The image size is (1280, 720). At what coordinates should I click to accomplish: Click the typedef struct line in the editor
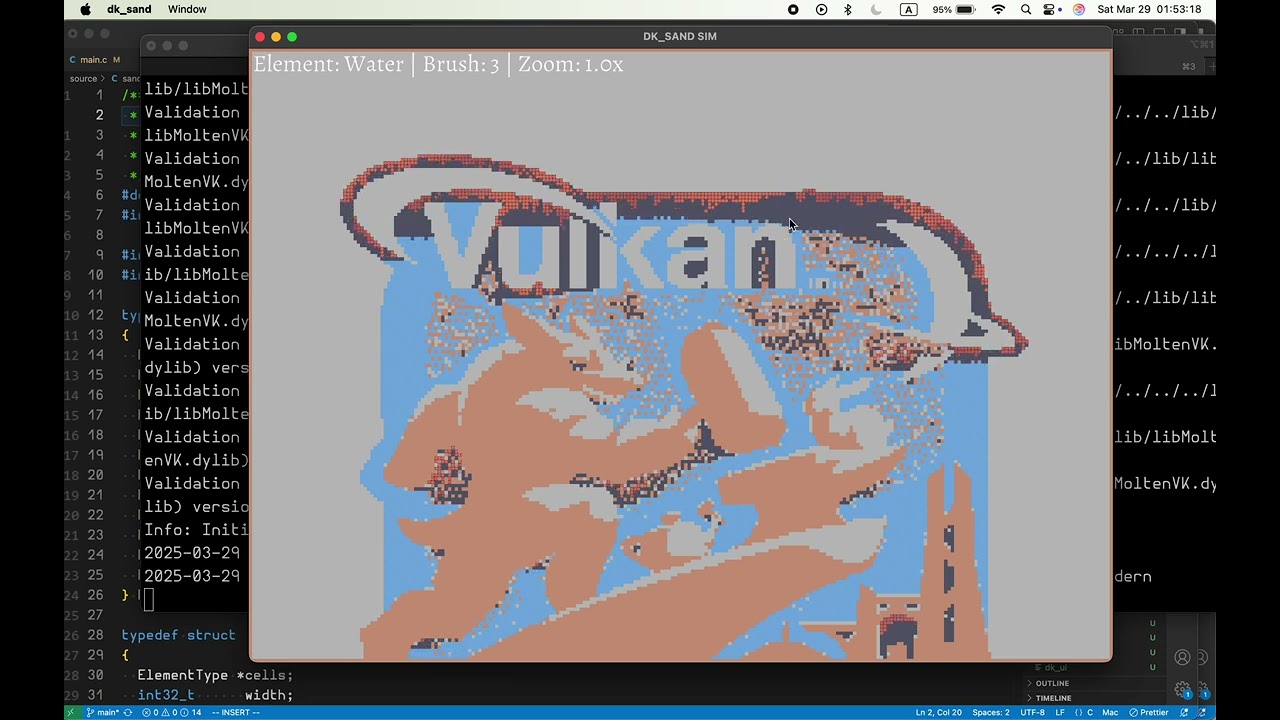coord(178,635)
